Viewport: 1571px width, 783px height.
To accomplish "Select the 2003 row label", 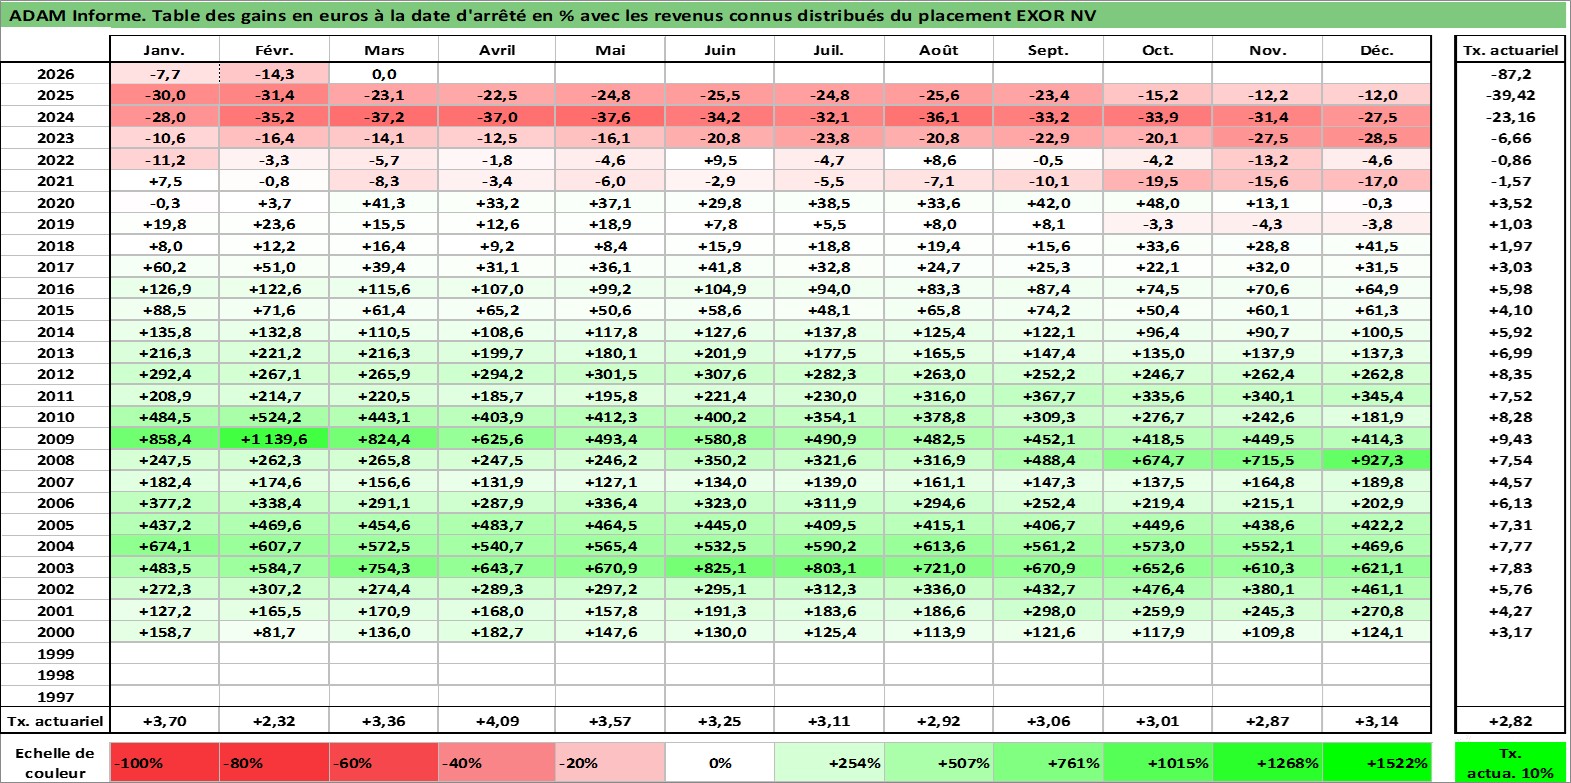I will tap(55, 568).
